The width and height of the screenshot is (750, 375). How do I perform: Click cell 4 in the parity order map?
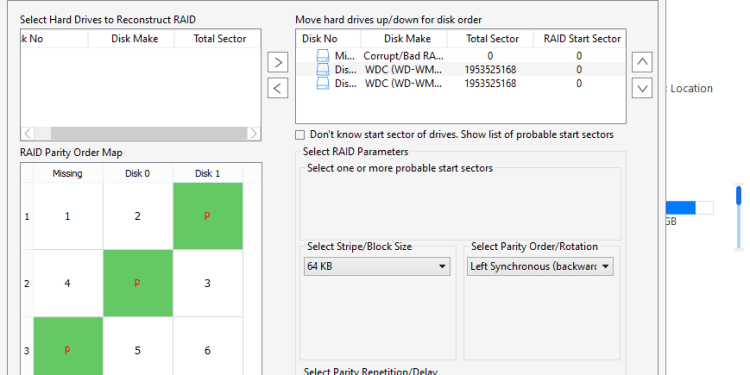68,283
